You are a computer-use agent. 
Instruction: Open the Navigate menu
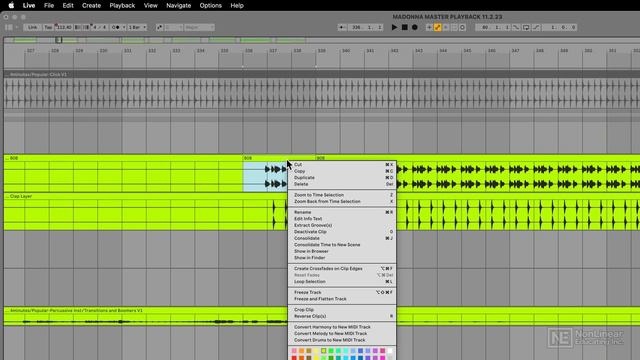point(178,5)
